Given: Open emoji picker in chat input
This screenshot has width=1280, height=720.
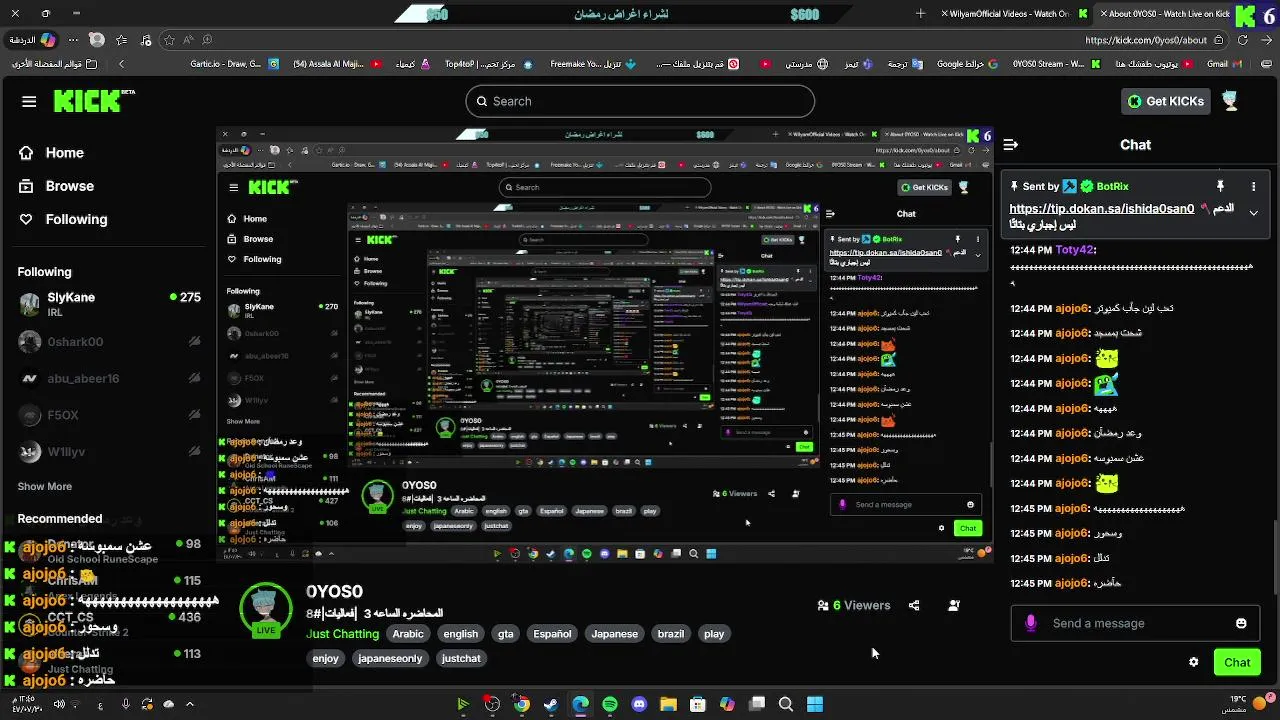Looking at the screenshot, I should point(1241,623).
